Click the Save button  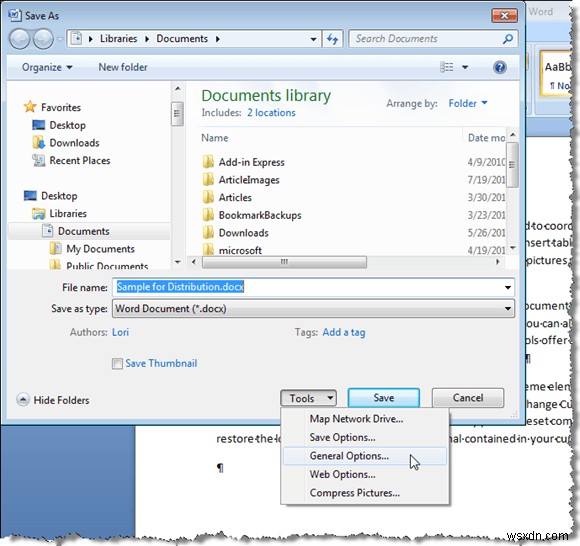click(384, 398)
